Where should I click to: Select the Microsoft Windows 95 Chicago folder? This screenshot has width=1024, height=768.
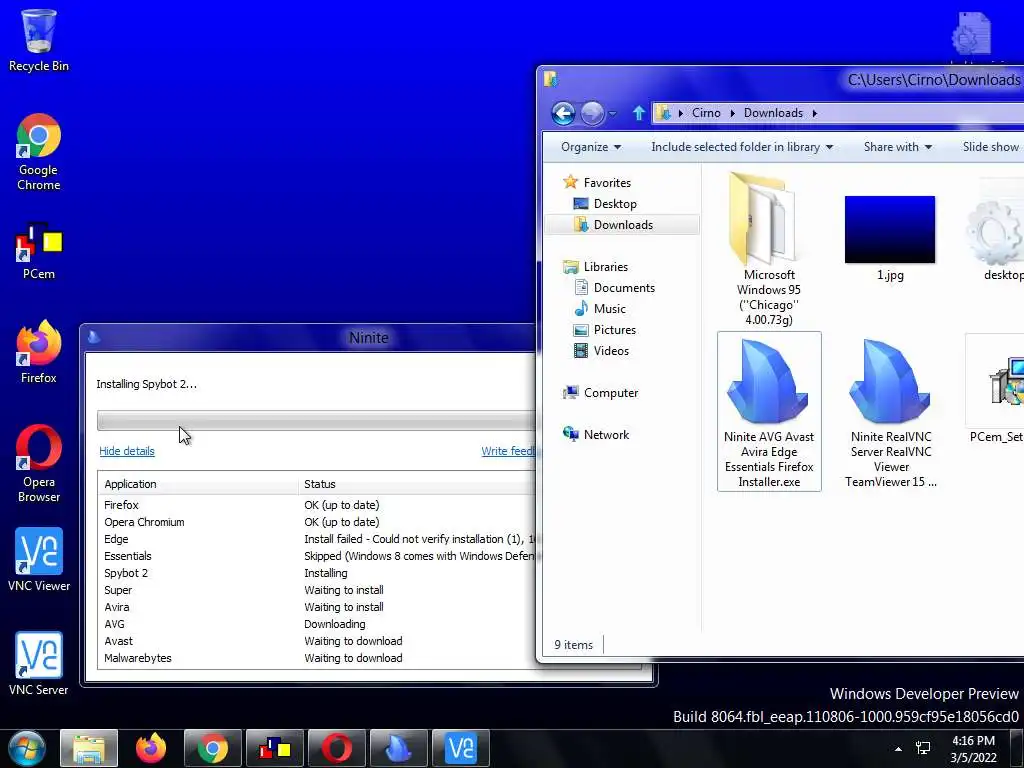click(x=769, y=248)
